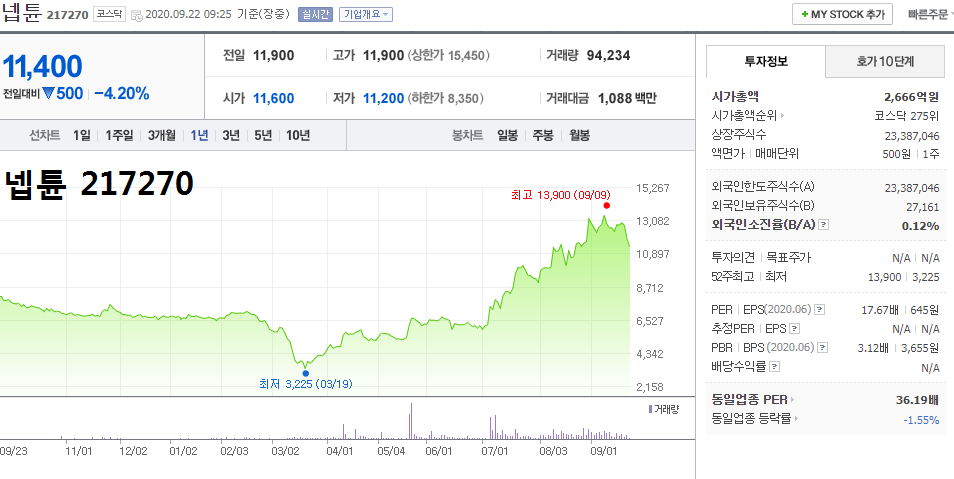Add stock with MY STOCK 추가 button

pyautogui.click(x=842, y=14)
